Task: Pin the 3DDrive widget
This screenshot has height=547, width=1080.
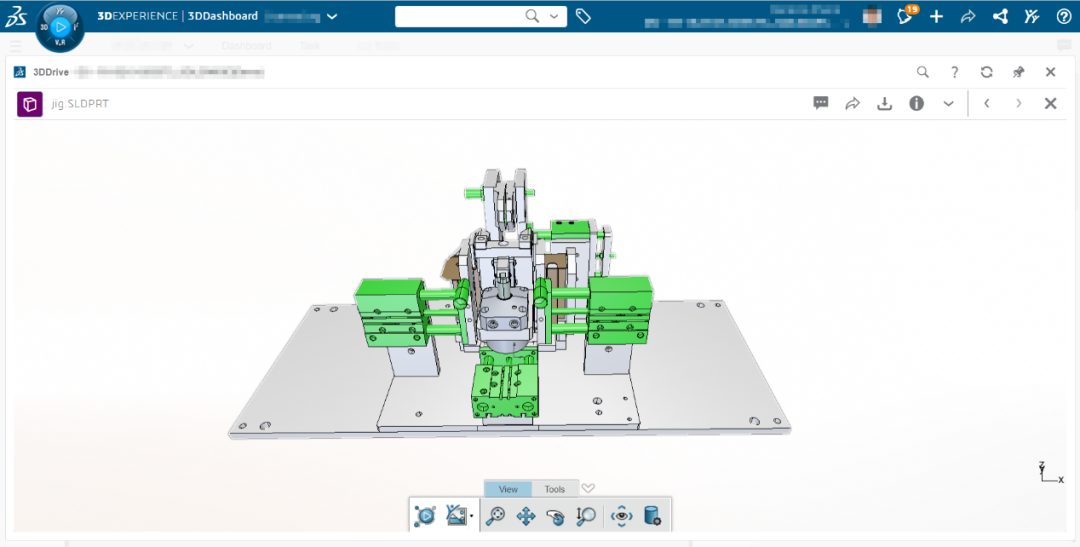Action: pyautogui.click(x=1018, y=72)
